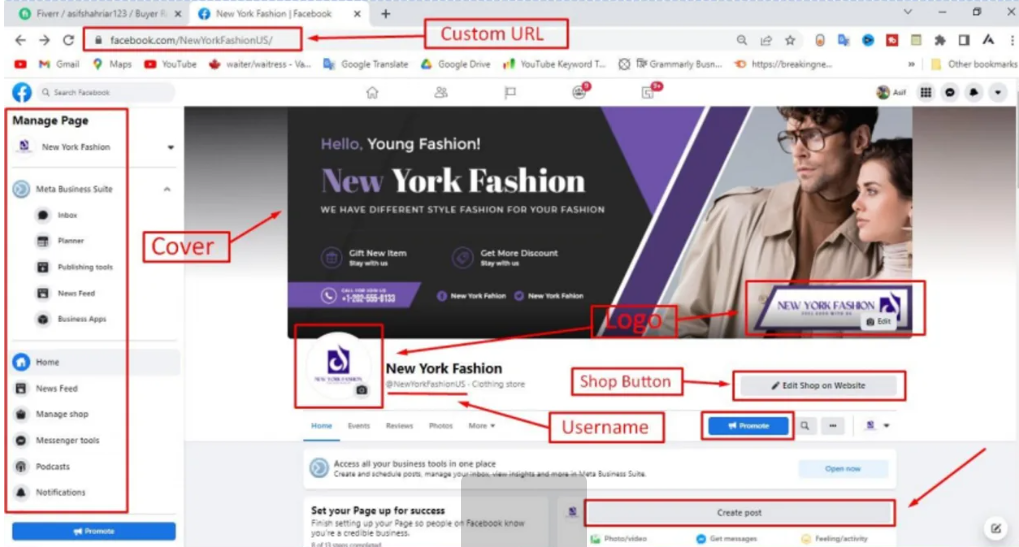Open browser zoom magnifier icon

click(742, 40)
